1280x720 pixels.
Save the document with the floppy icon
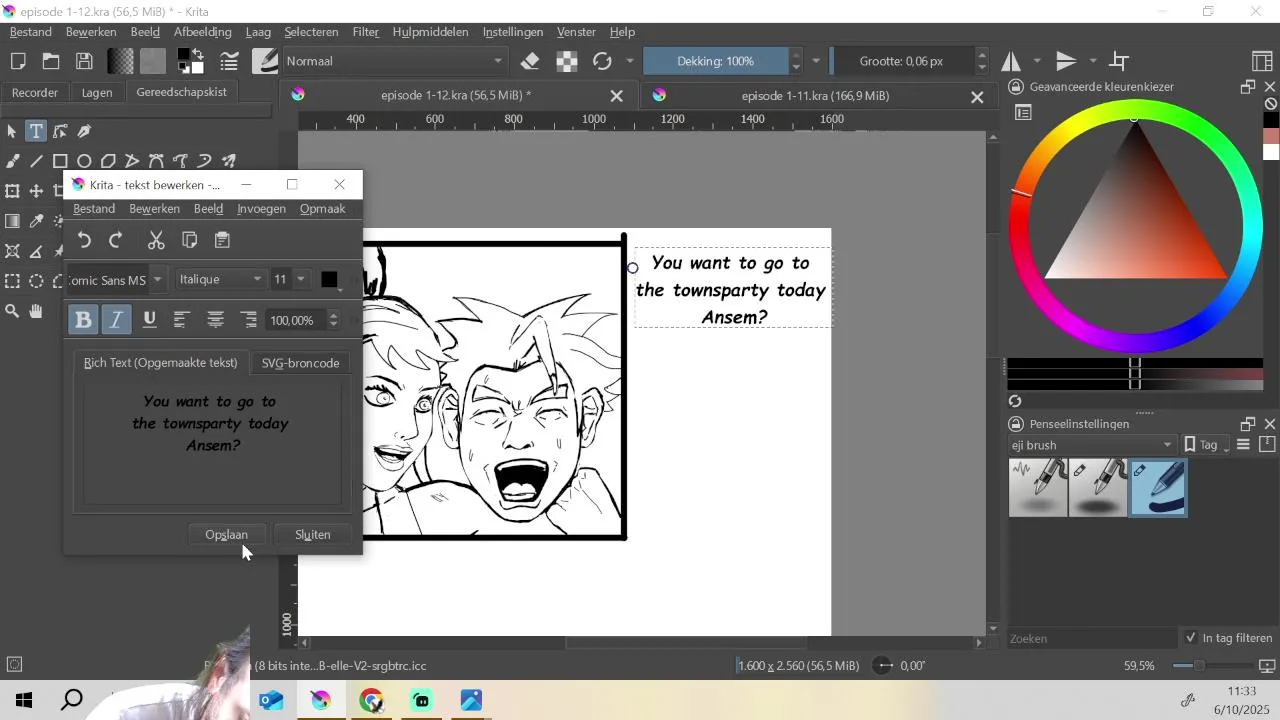pos(85,61)
